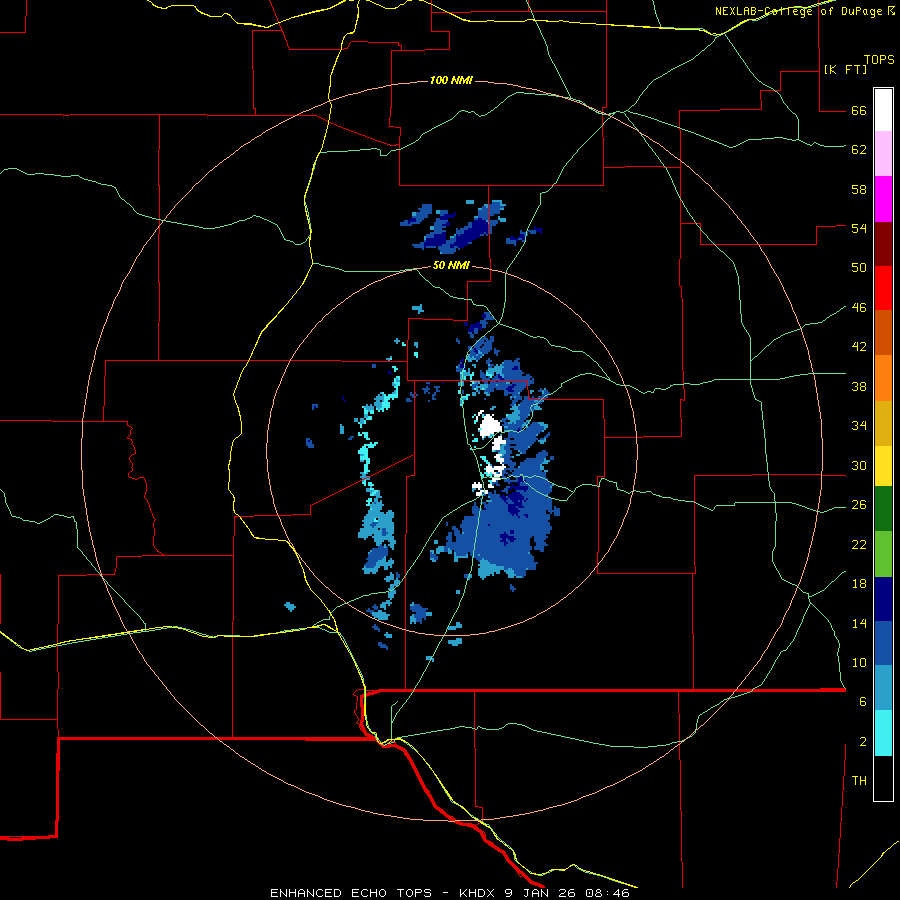Click the '54' legend value

tap(859, 228)
